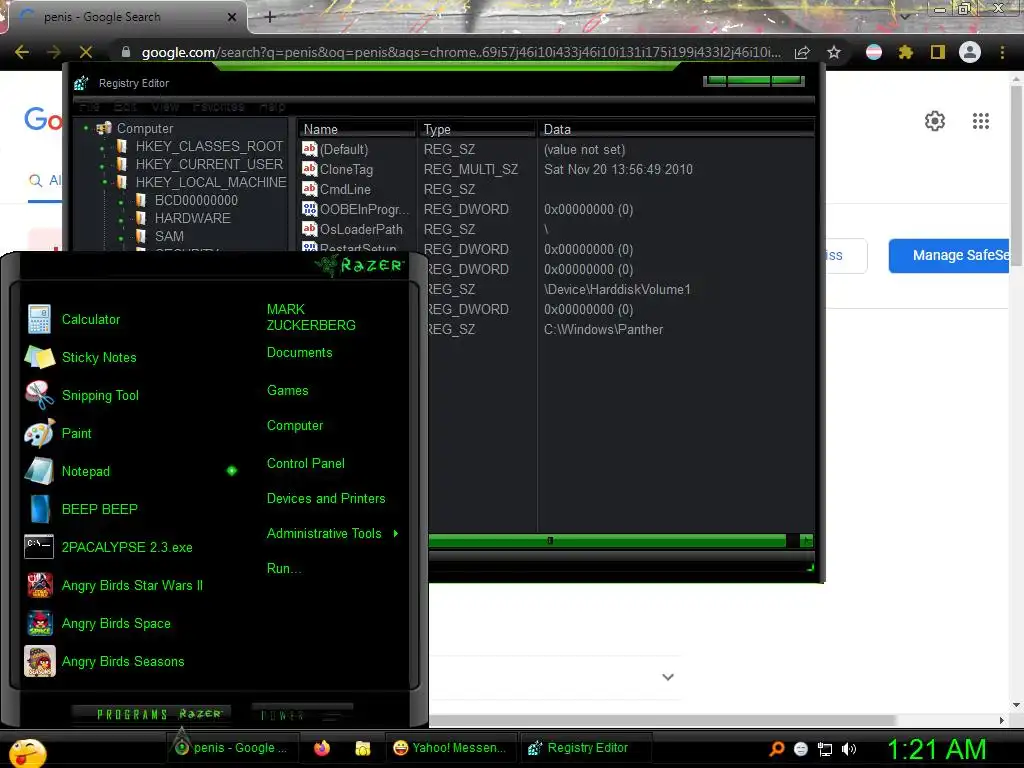Open Edit menu in Registry Editor
The height and width of the screenshot is (768, 1024).
(125, 106)
